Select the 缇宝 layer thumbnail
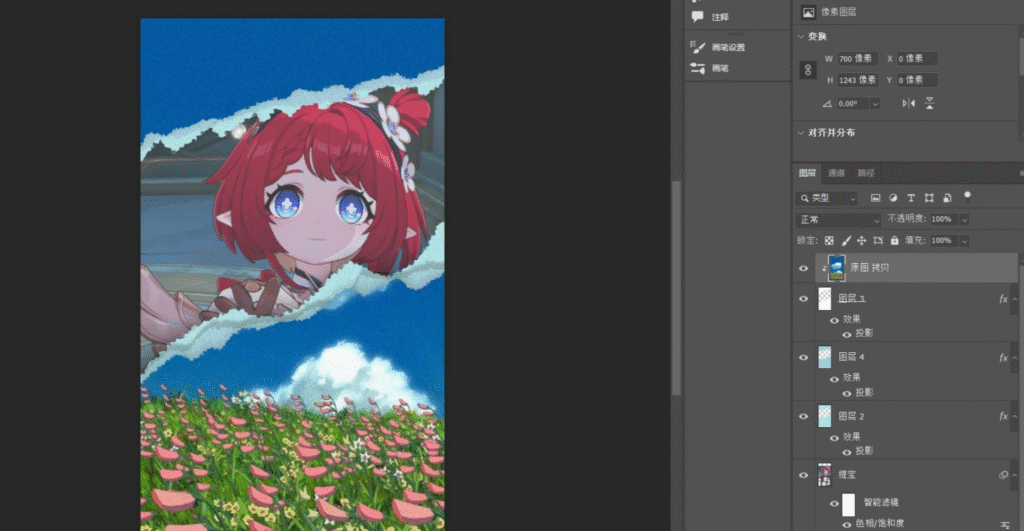This screenshot has width=1024, height=531. [x=825, y=475]
